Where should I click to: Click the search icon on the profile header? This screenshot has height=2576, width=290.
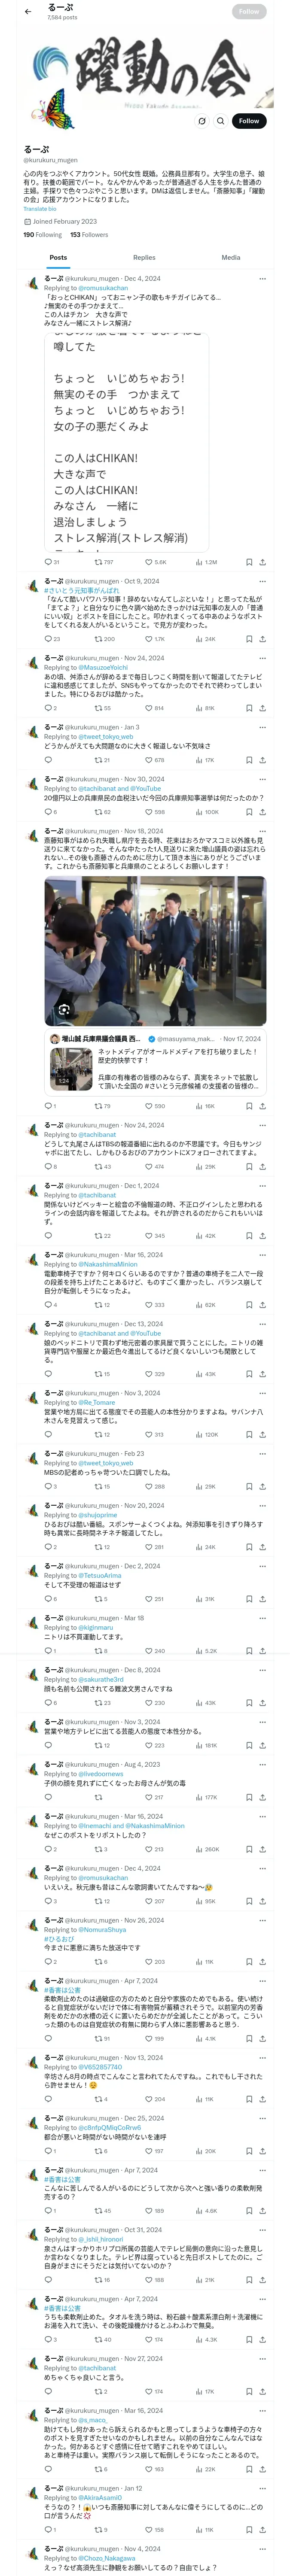click(x=220, y=121)
